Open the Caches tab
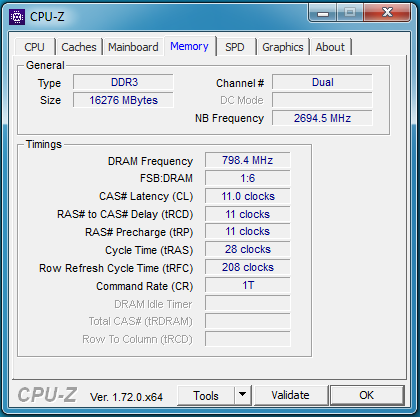 [79, 47]
